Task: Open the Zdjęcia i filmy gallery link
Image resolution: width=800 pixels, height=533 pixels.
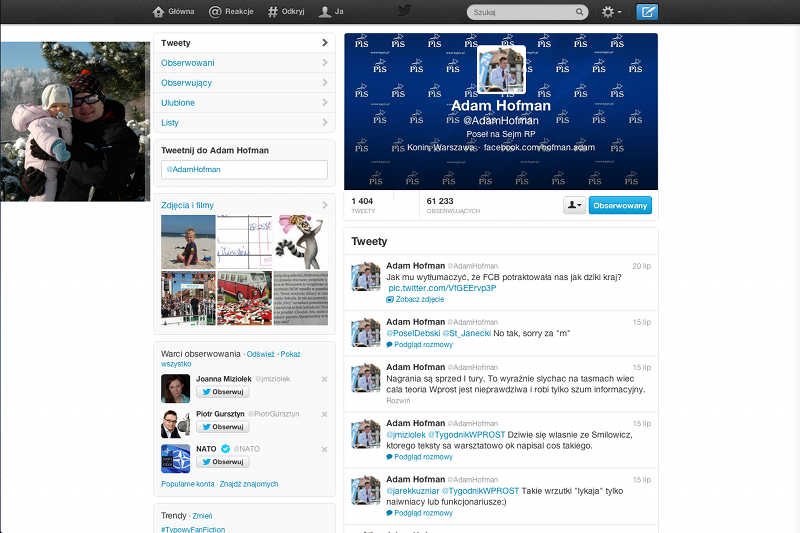Action: tap(187, 205)
